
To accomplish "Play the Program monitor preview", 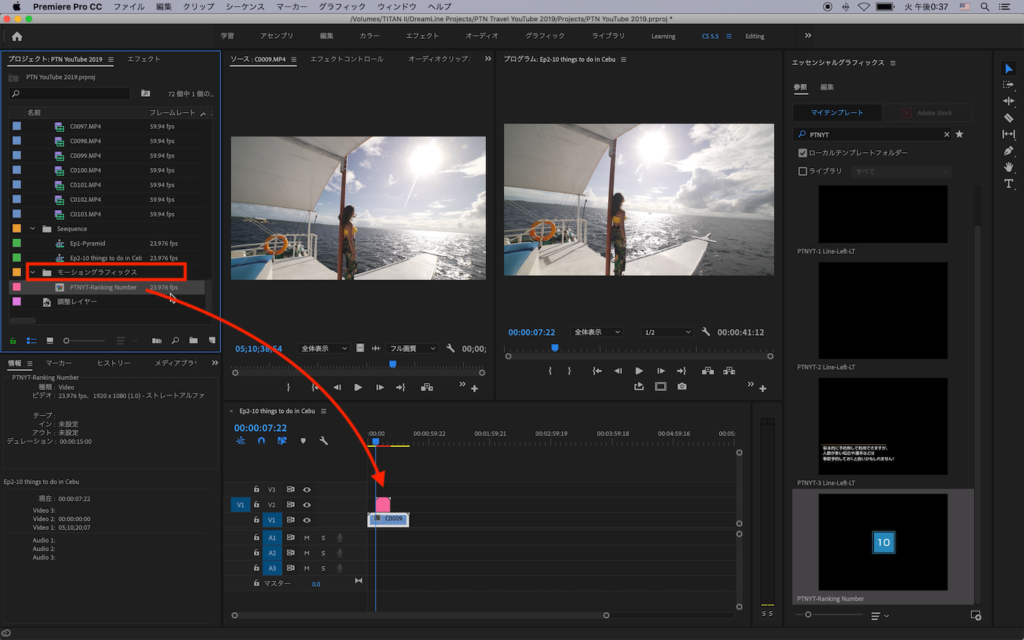I will pyautogui.click(x=639, y=371).
